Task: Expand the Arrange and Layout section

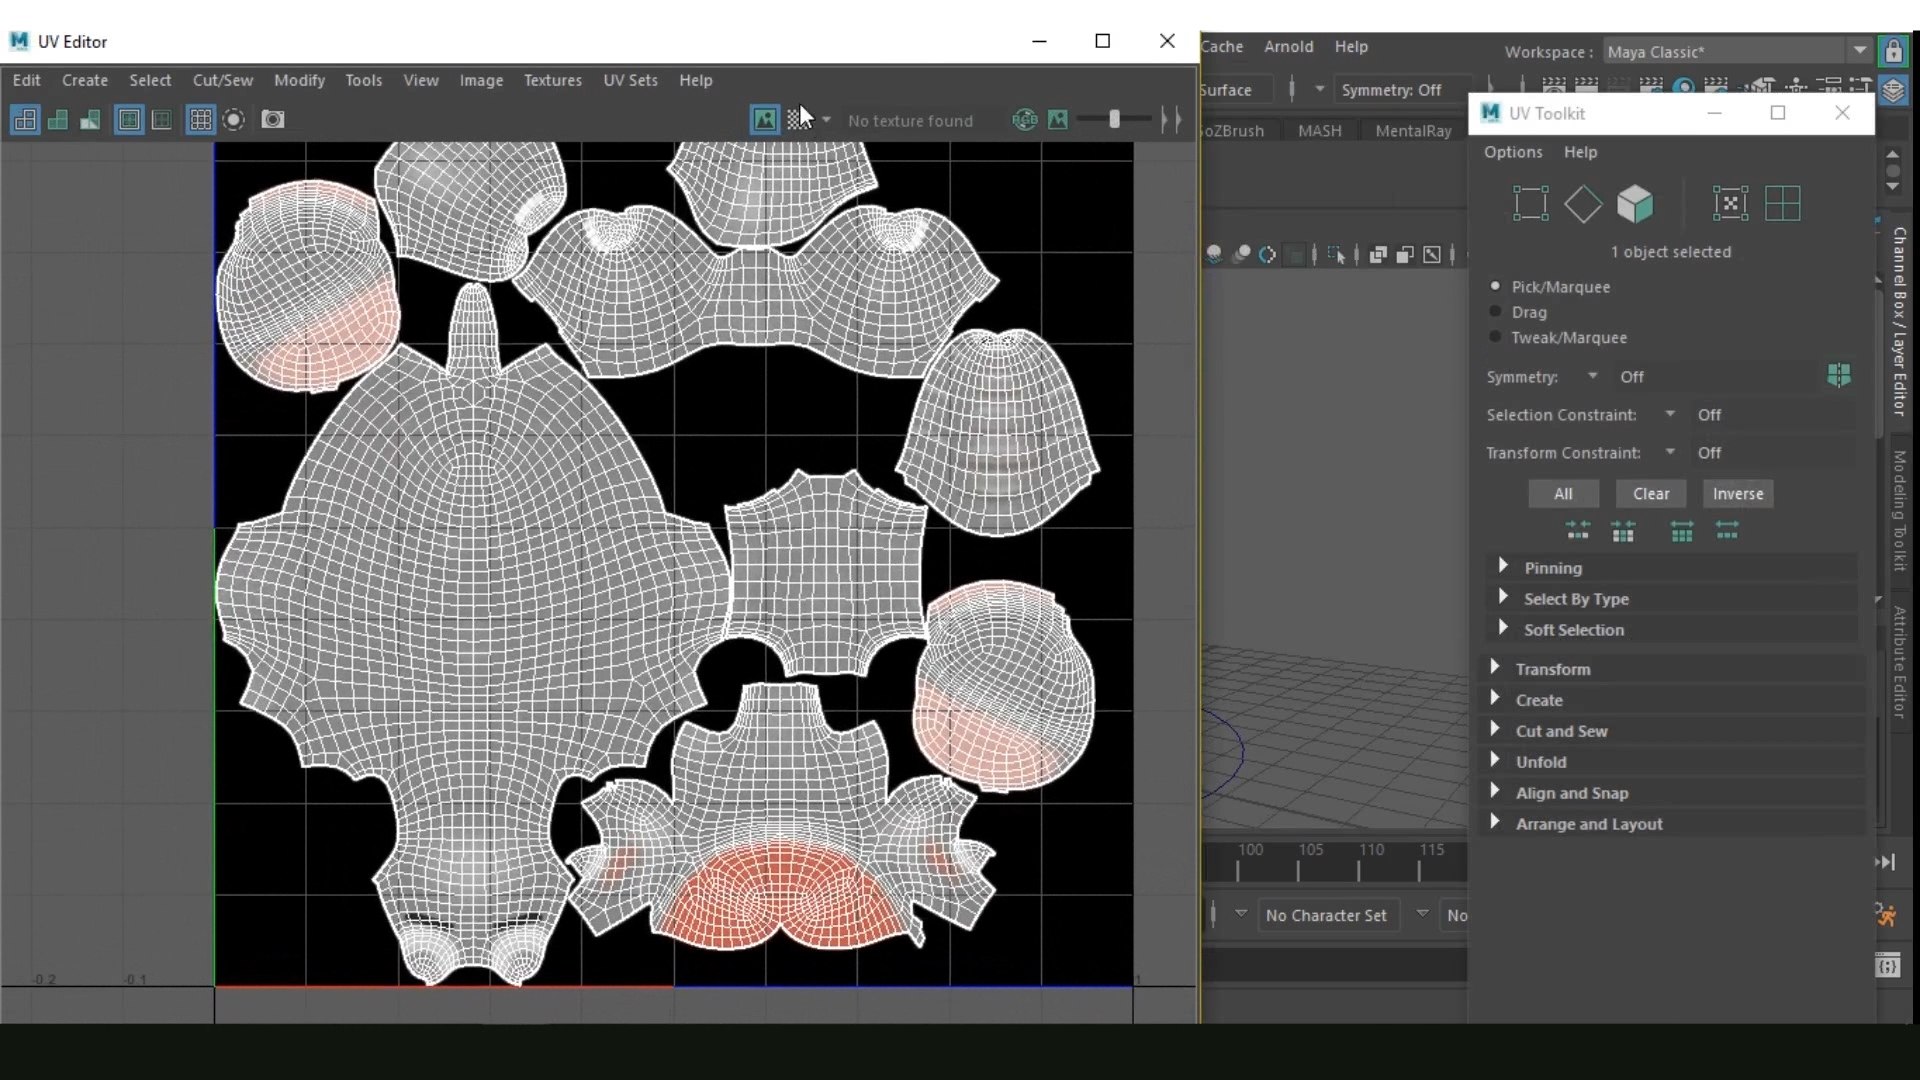Action: point(1672,824)
